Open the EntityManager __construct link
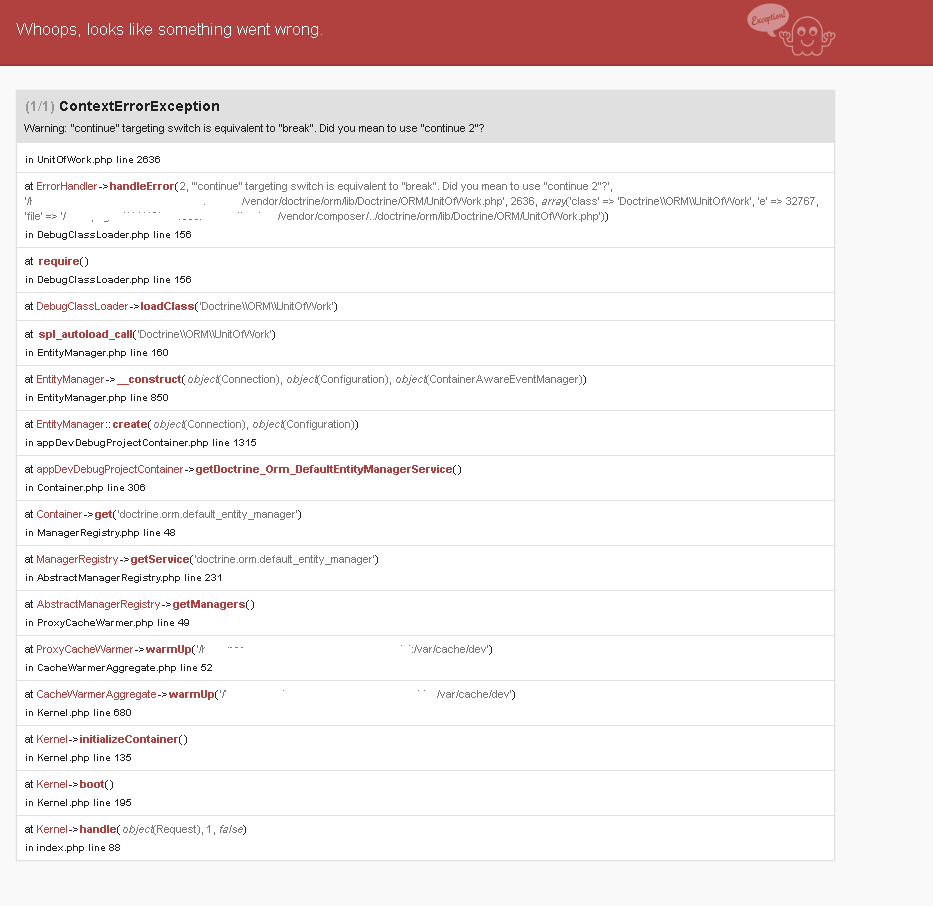 coord(150,378)
